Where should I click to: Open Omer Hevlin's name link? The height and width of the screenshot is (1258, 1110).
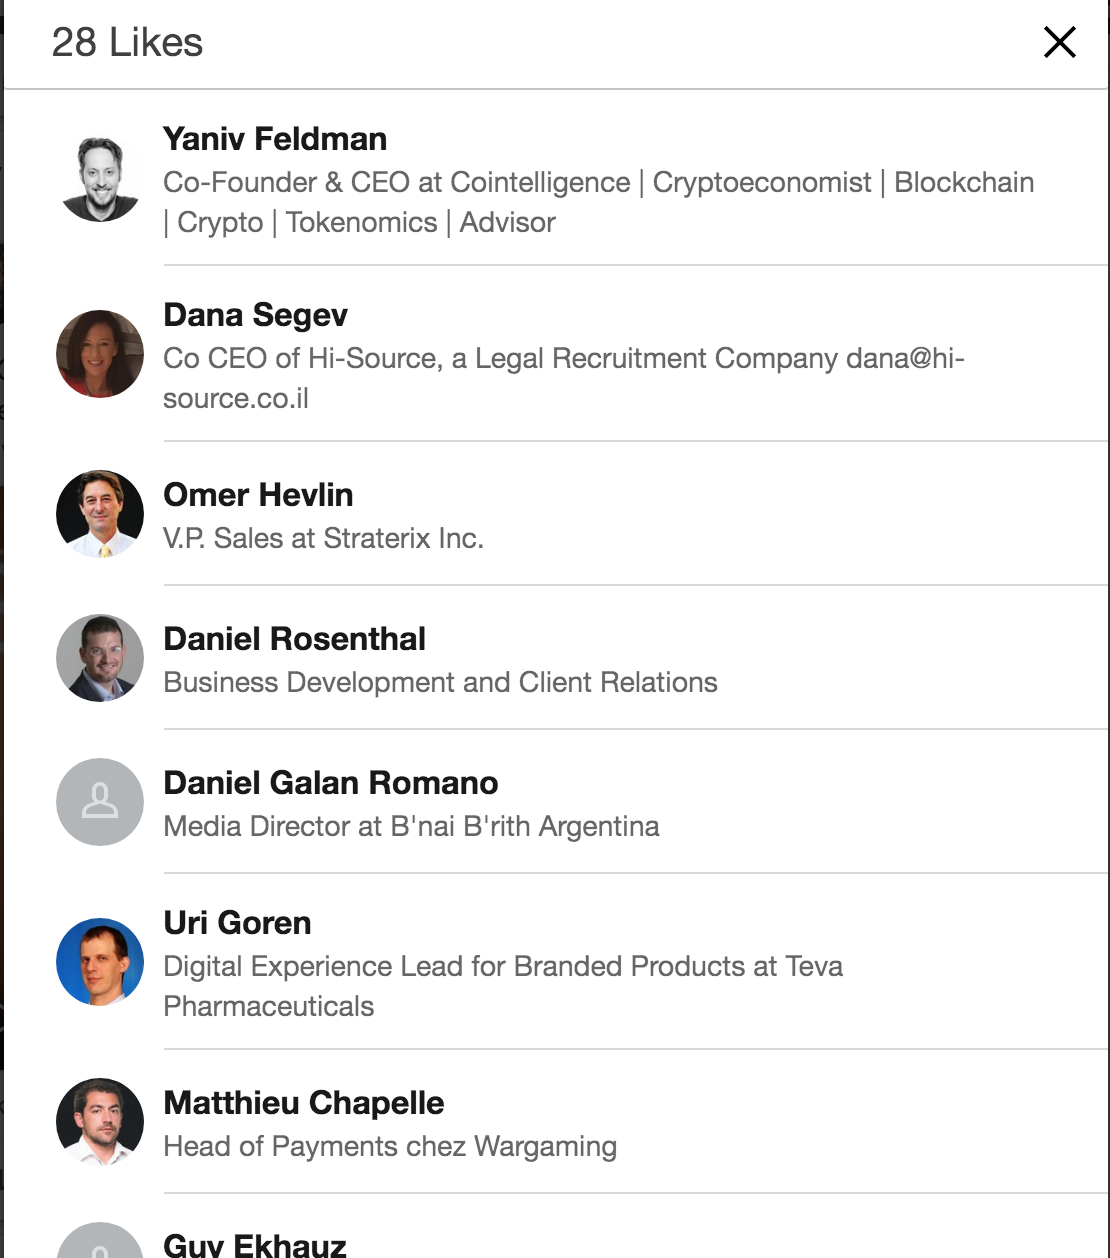[258, 495]
